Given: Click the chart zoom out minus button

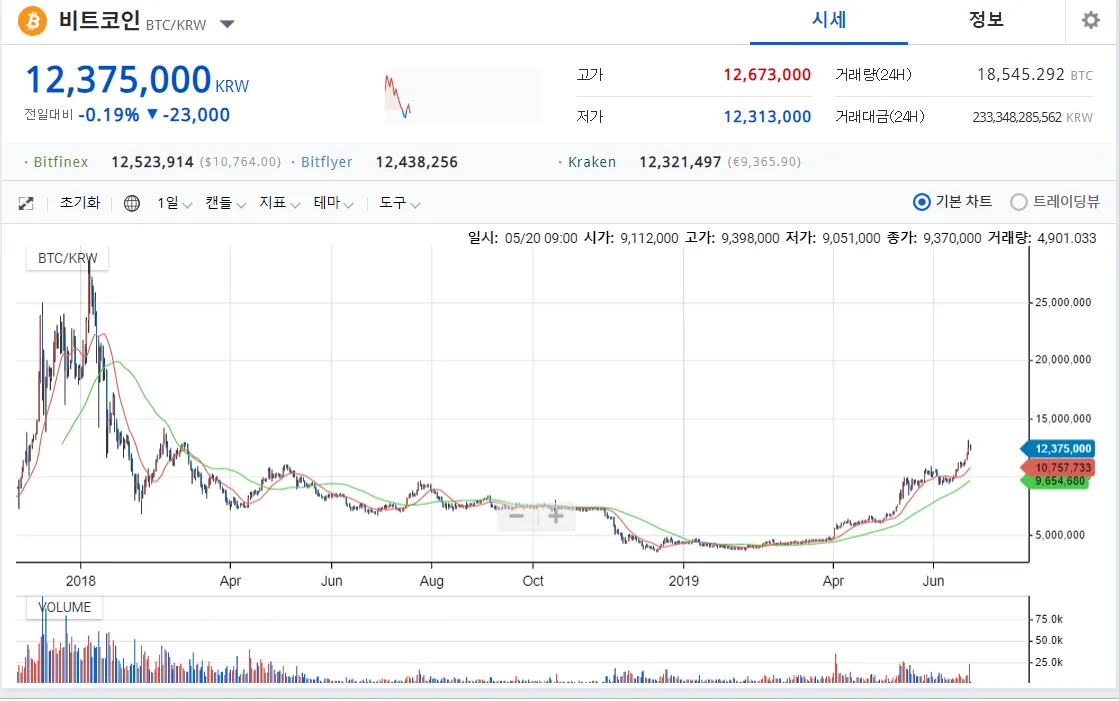Looking at the screenshot, I should pyautogui.click(x=517, y=516).
